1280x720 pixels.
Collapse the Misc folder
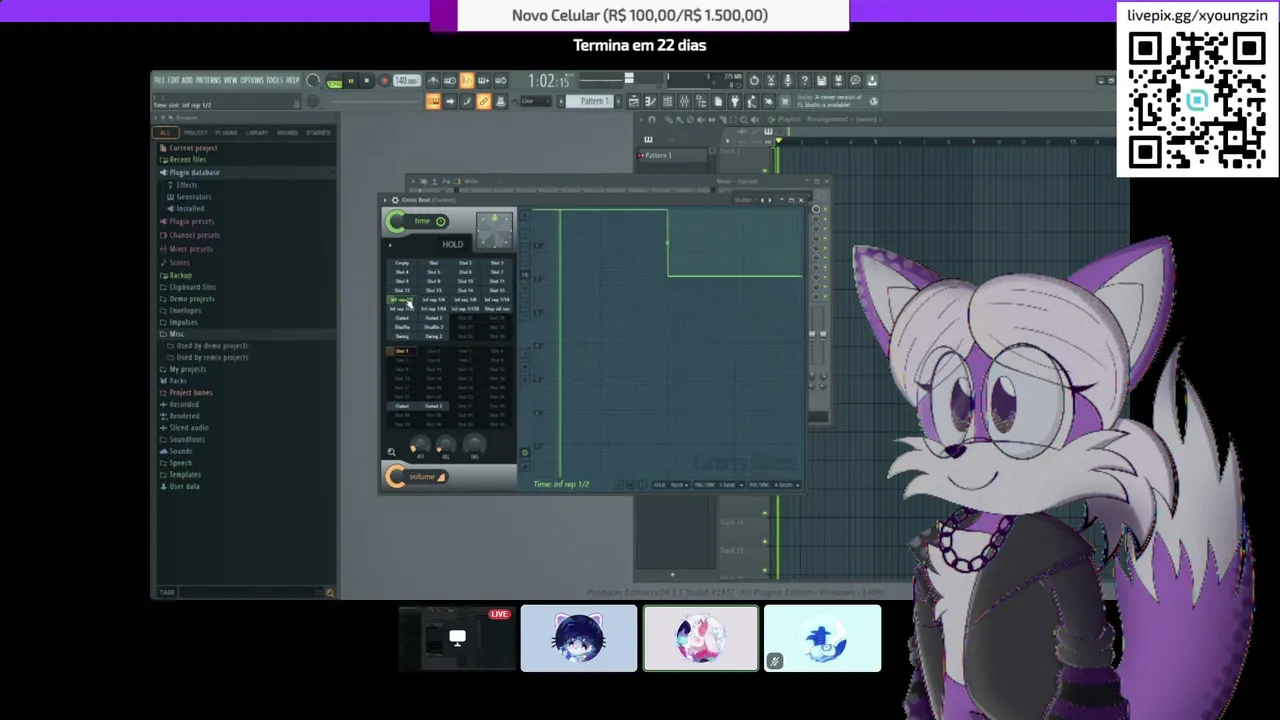click(x=176, y=334)
